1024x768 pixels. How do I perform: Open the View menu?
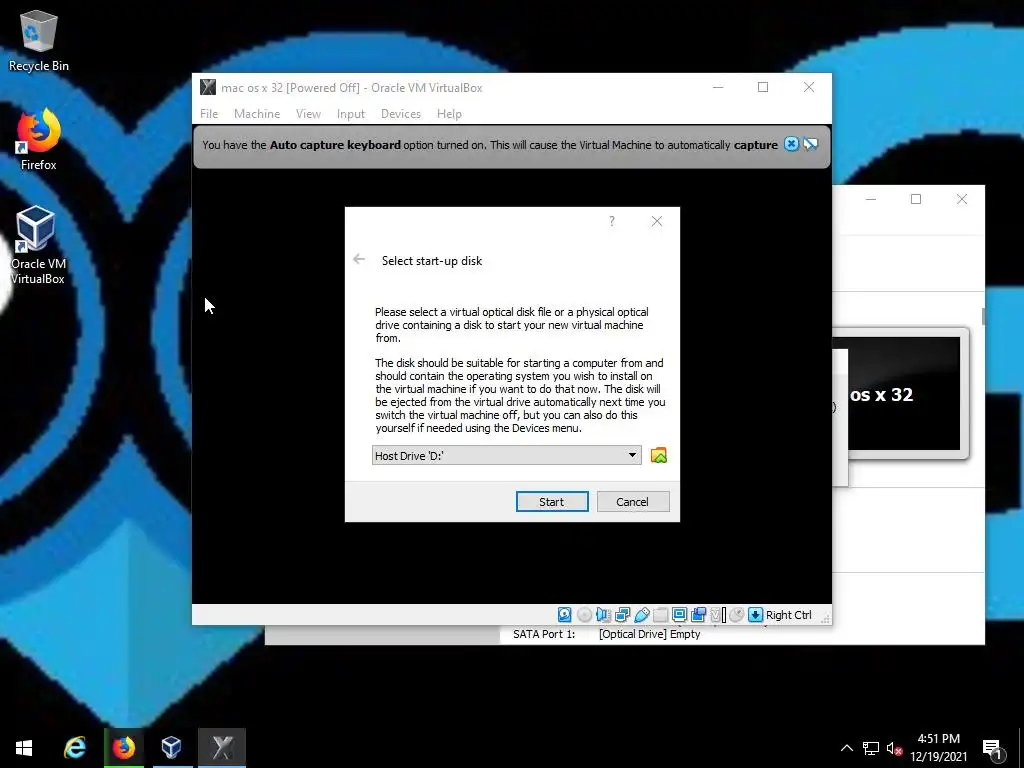coord(308,114)
